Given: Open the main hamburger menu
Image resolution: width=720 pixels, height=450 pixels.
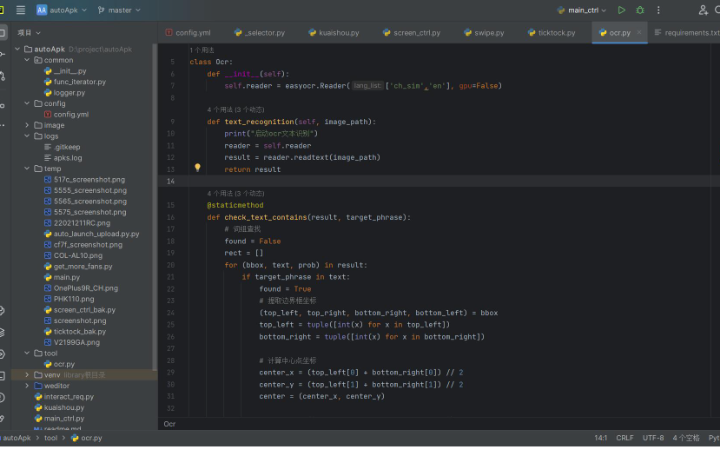Looking at the screenshot, I should coord(21,10).
